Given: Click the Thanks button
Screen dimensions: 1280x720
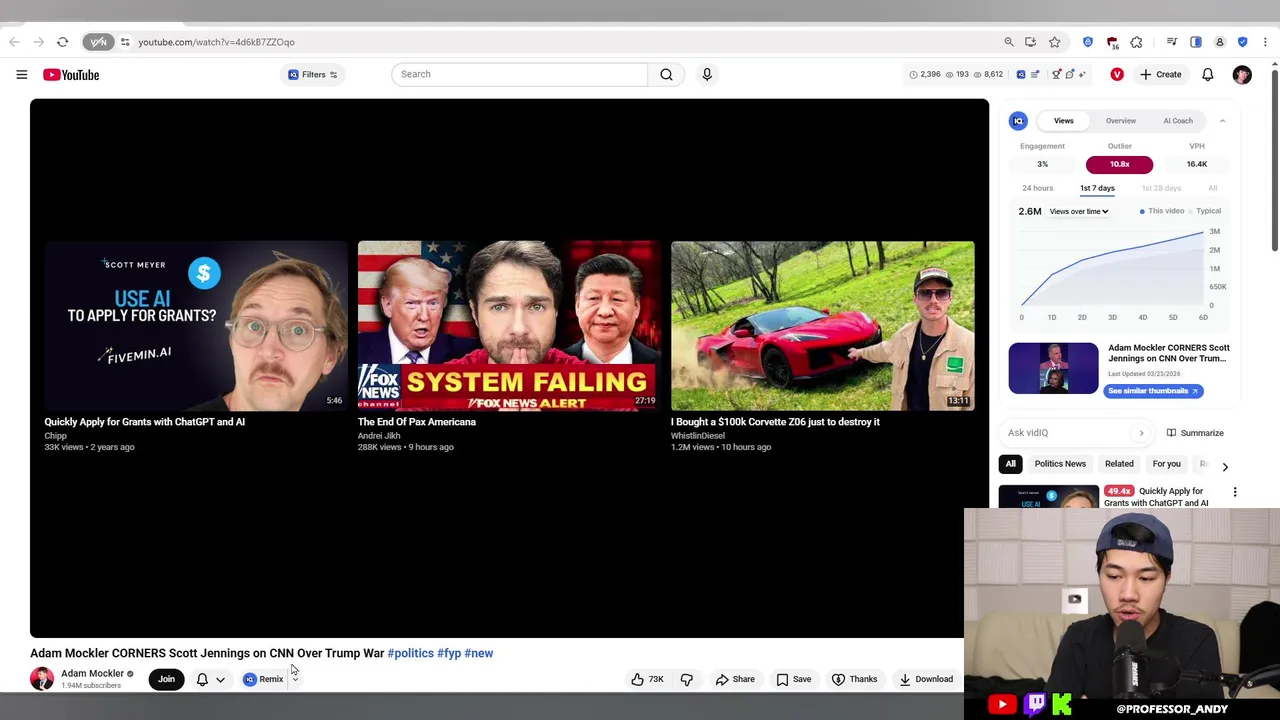Looking at the screenshot, I should [854, 680].
